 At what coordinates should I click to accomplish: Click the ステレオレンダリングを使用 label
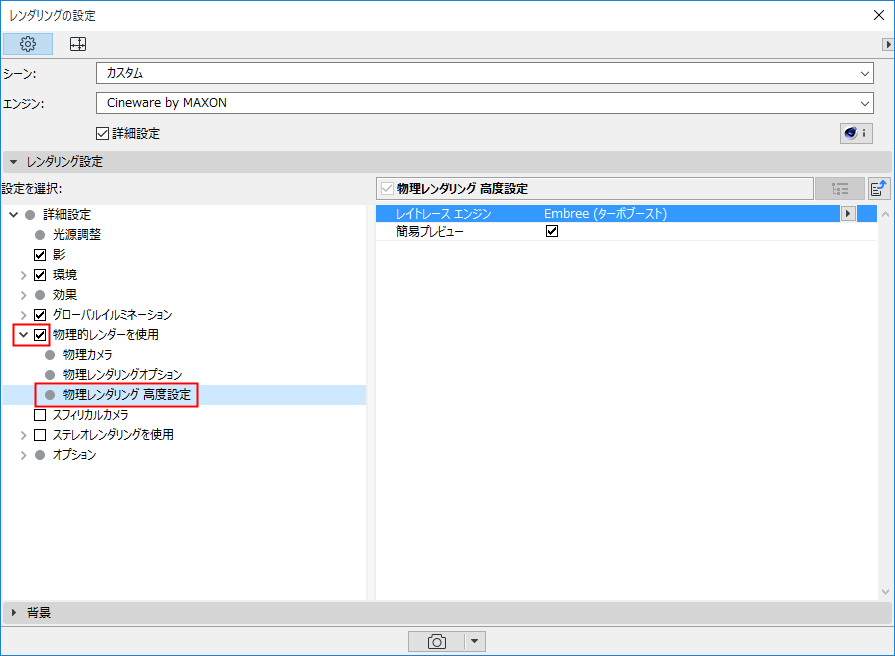point(113,434)
